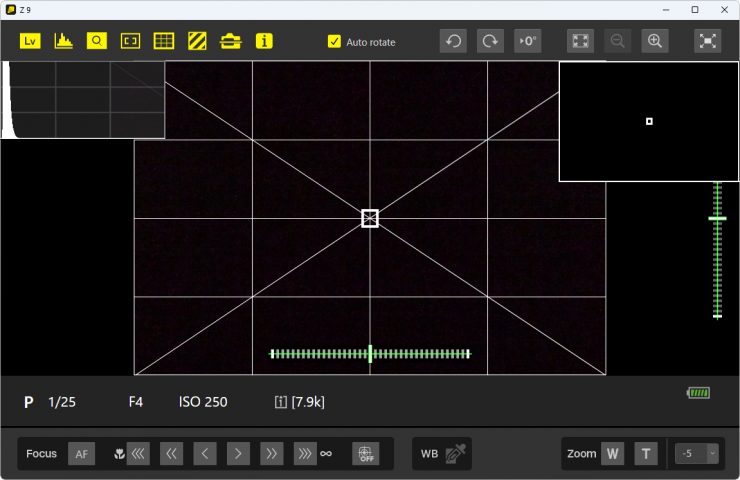Uncheck the Auto rotate checkbox
740x480 pixels.
(x=335, y=42)
